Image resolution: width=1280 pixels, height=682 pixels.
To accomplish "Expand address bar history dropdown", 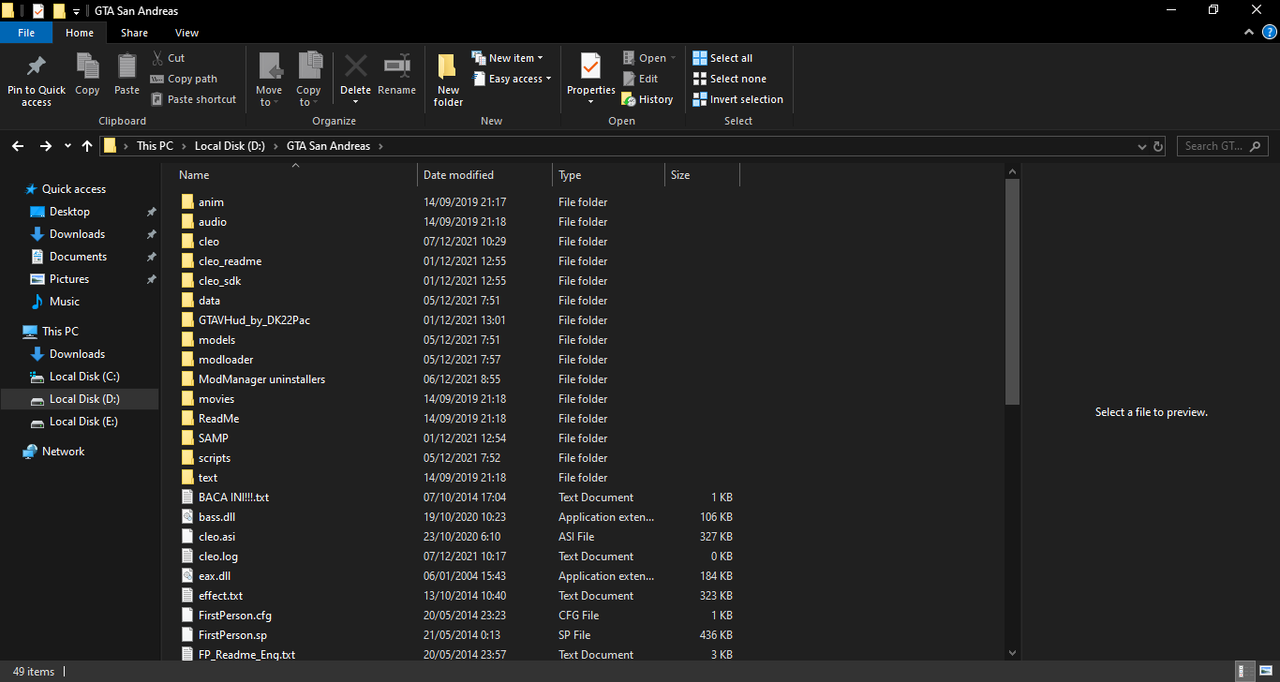I will click(x=1143, y=146).
